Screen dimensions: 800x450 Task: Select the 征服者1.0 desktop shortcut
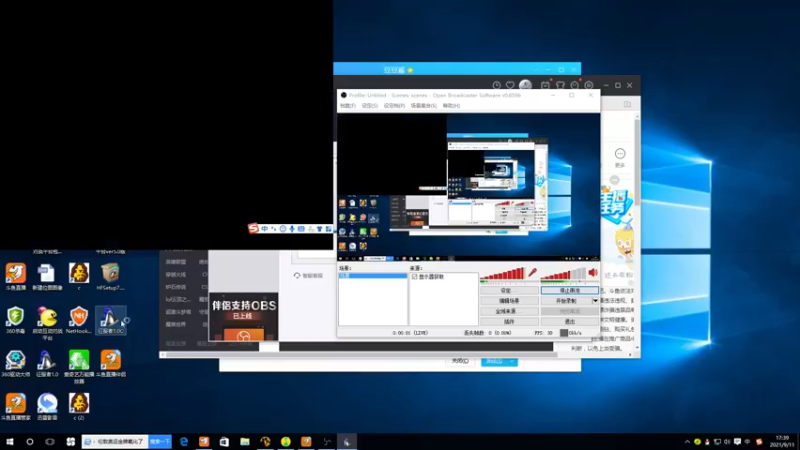coord(47,363)
